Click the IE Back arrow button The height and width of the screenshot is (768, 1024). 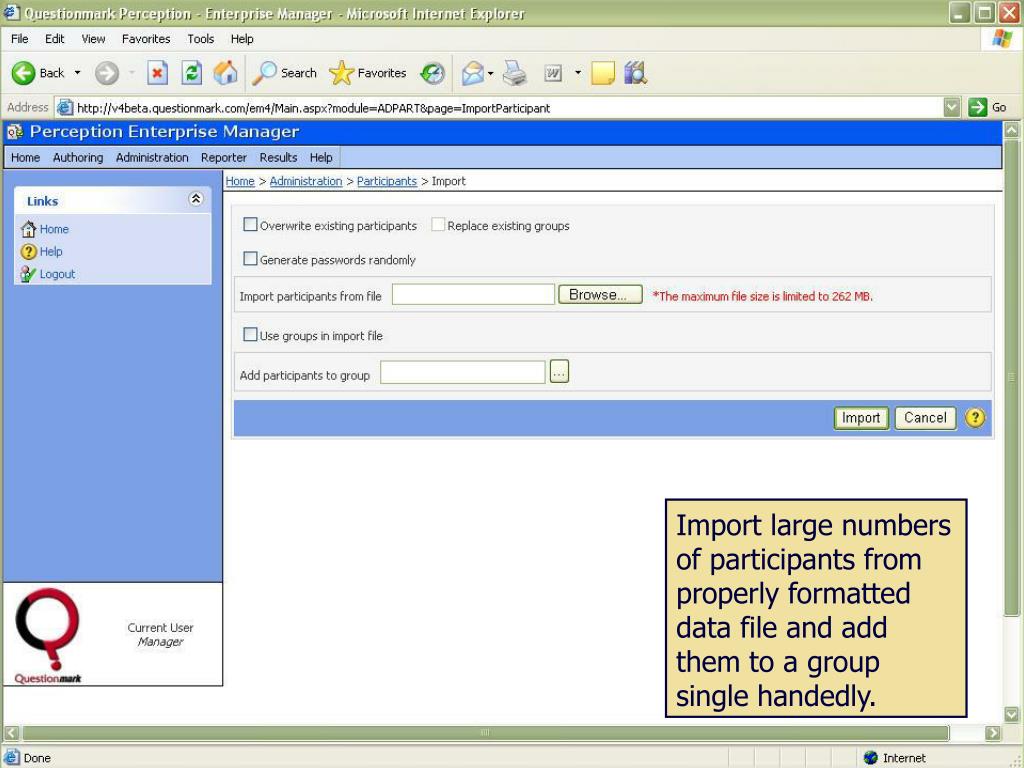tap(24, 73)
